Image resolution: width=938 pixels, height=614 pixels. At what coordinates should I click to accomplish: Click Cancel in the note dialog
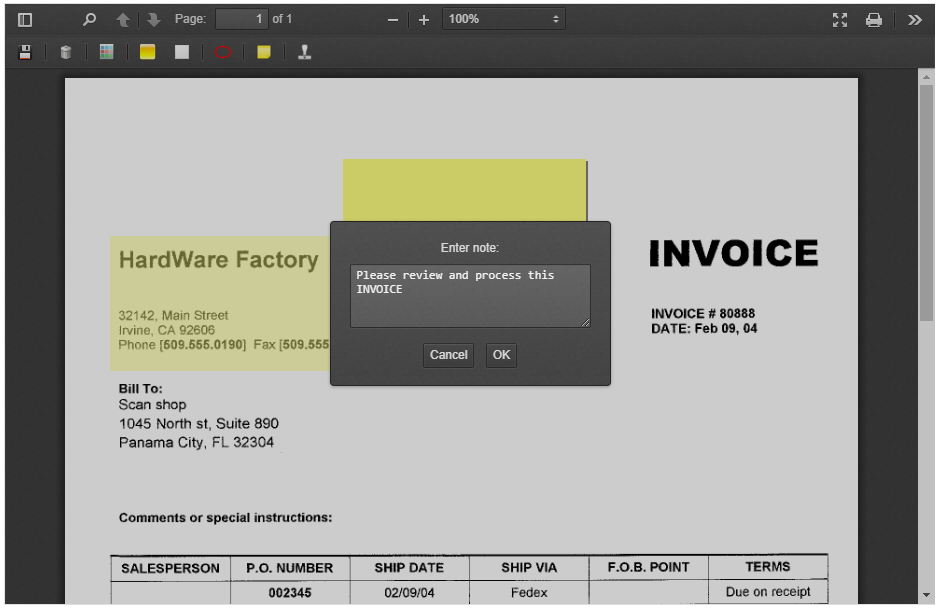[448, 355]
